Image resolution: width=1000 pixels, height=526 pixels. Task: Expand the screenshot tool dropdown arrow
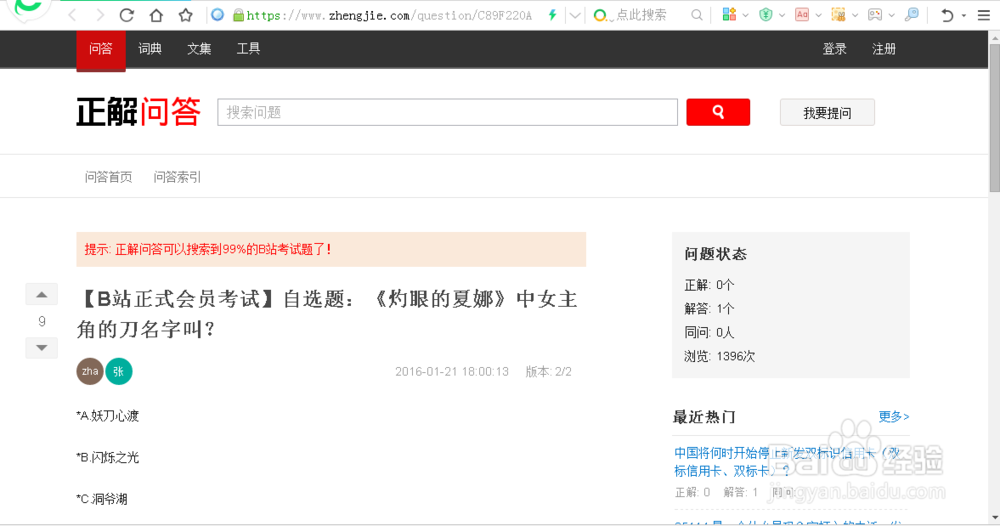855,15
